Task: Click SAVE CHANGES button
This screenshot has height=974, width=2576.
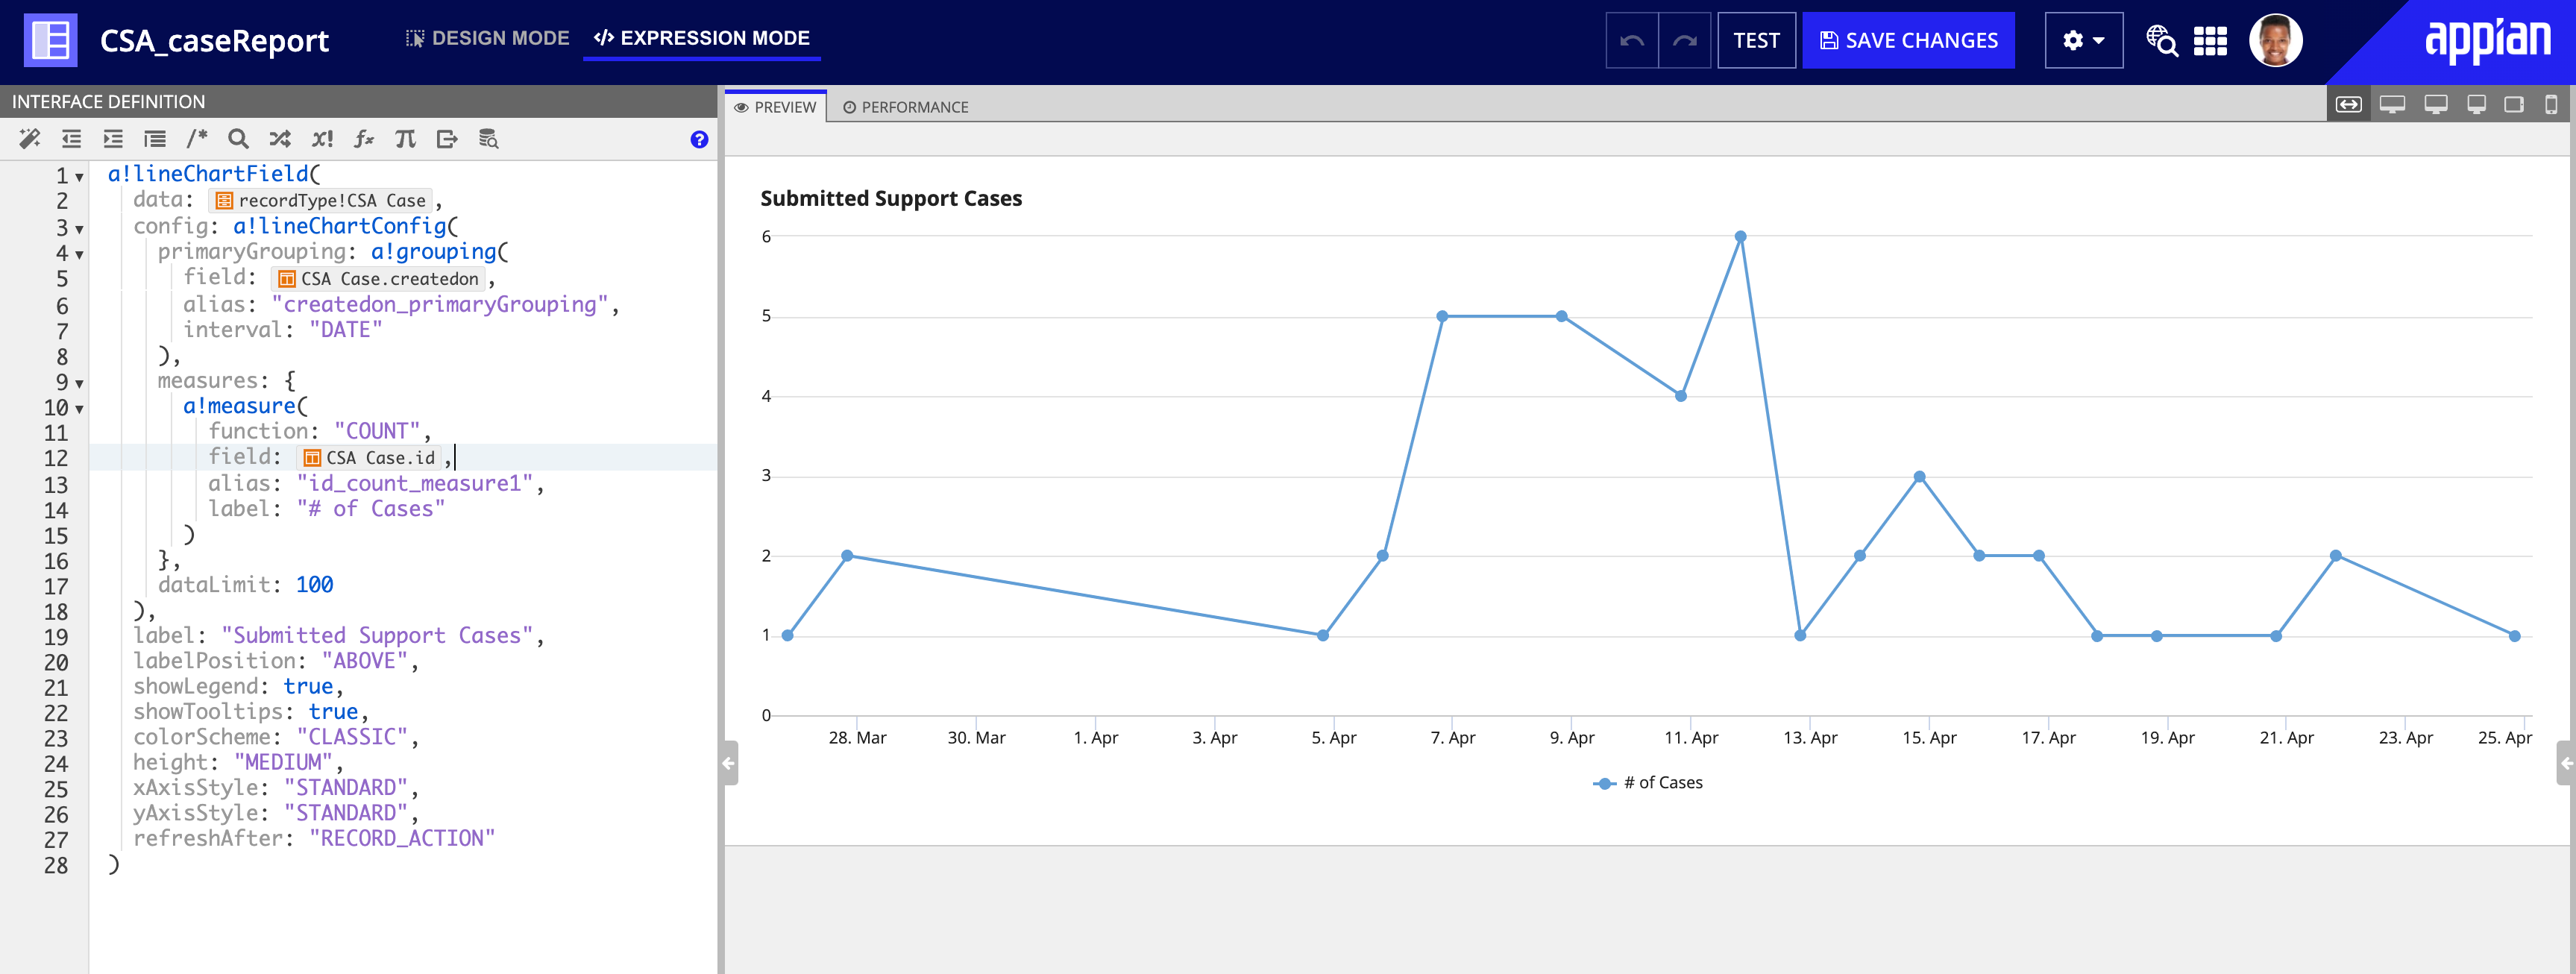Action: (1909, 41)
